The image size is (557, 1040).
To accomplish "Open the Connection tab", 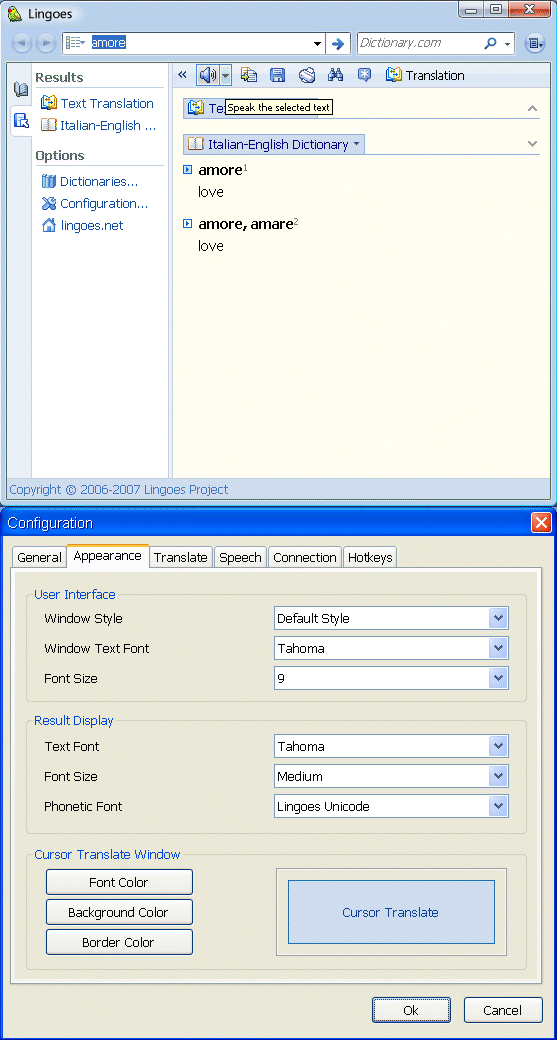I will pyautogui.click(x=305, y=557).
